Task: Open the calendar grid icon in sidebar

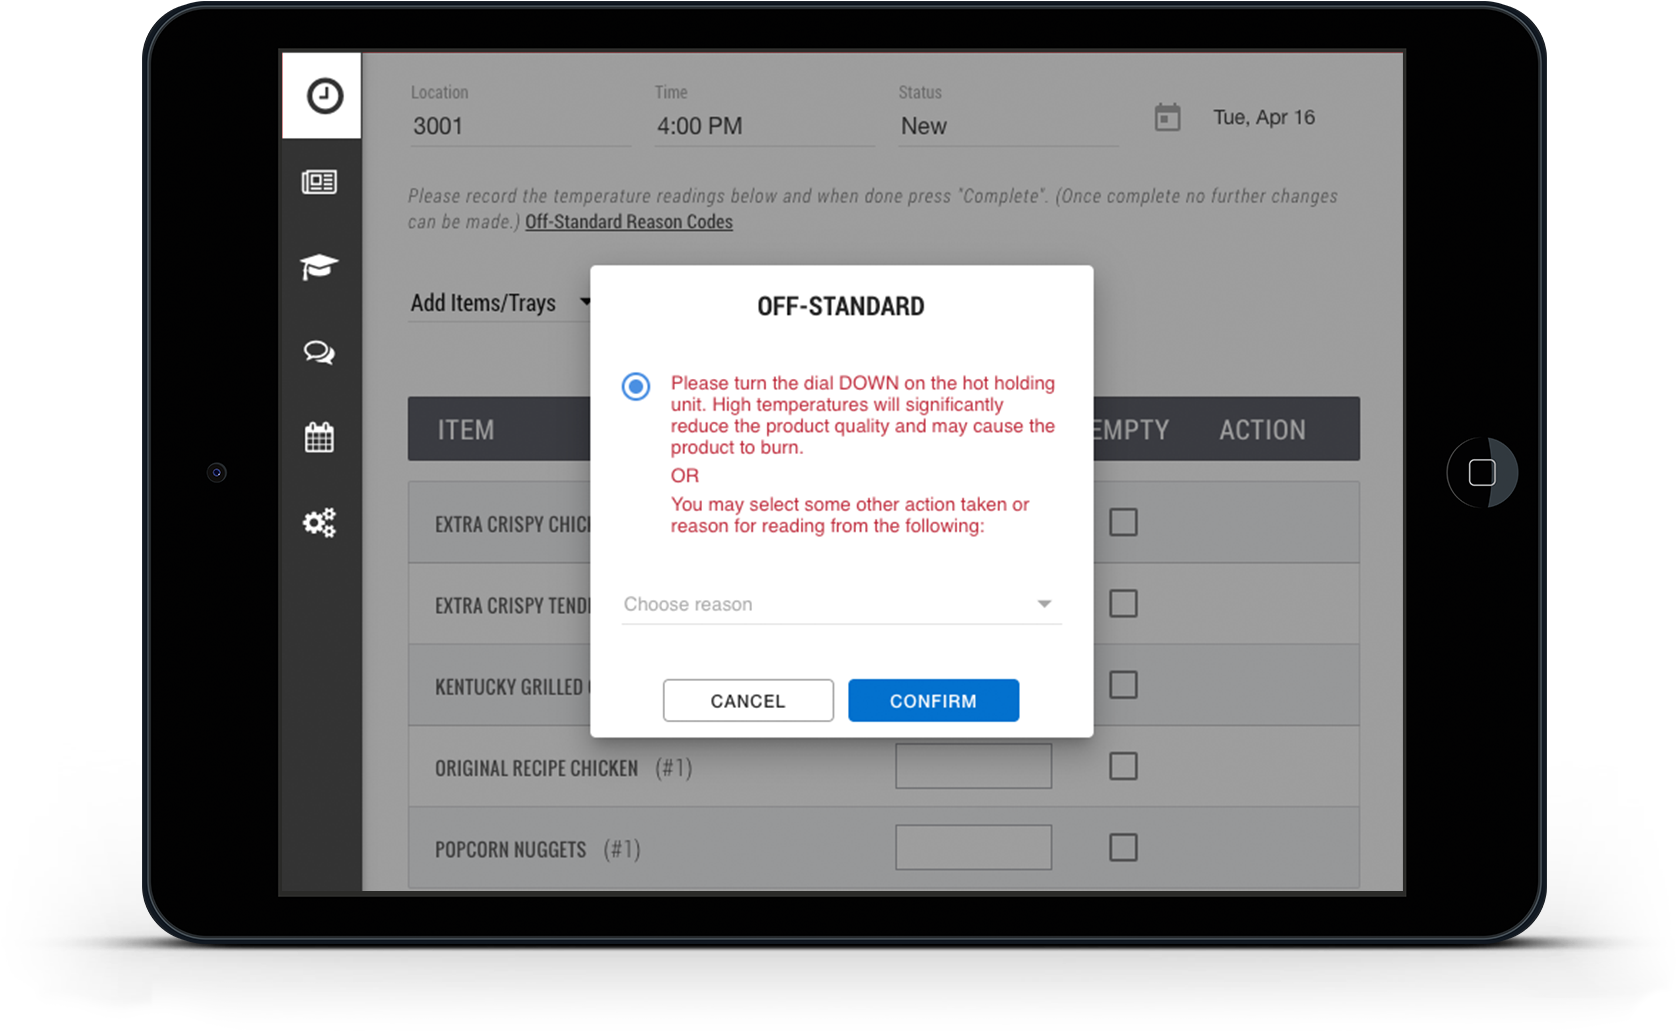Action: pyautogui.click(x=320, y=437)
